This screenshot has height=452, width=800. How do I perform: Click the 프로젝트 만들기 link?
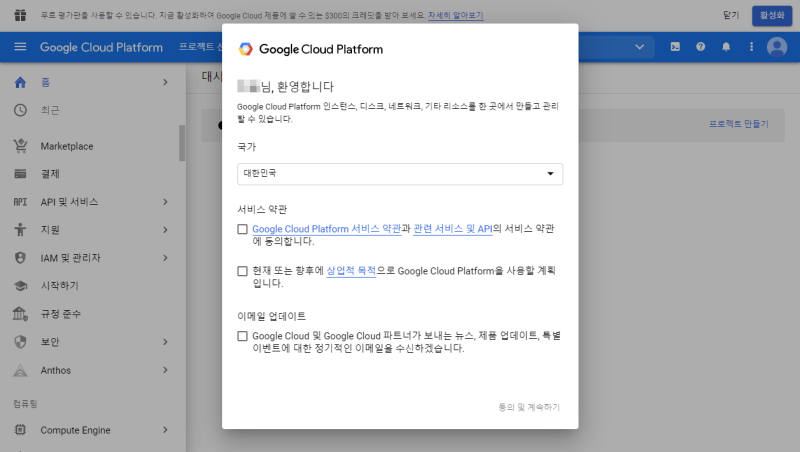738,124
